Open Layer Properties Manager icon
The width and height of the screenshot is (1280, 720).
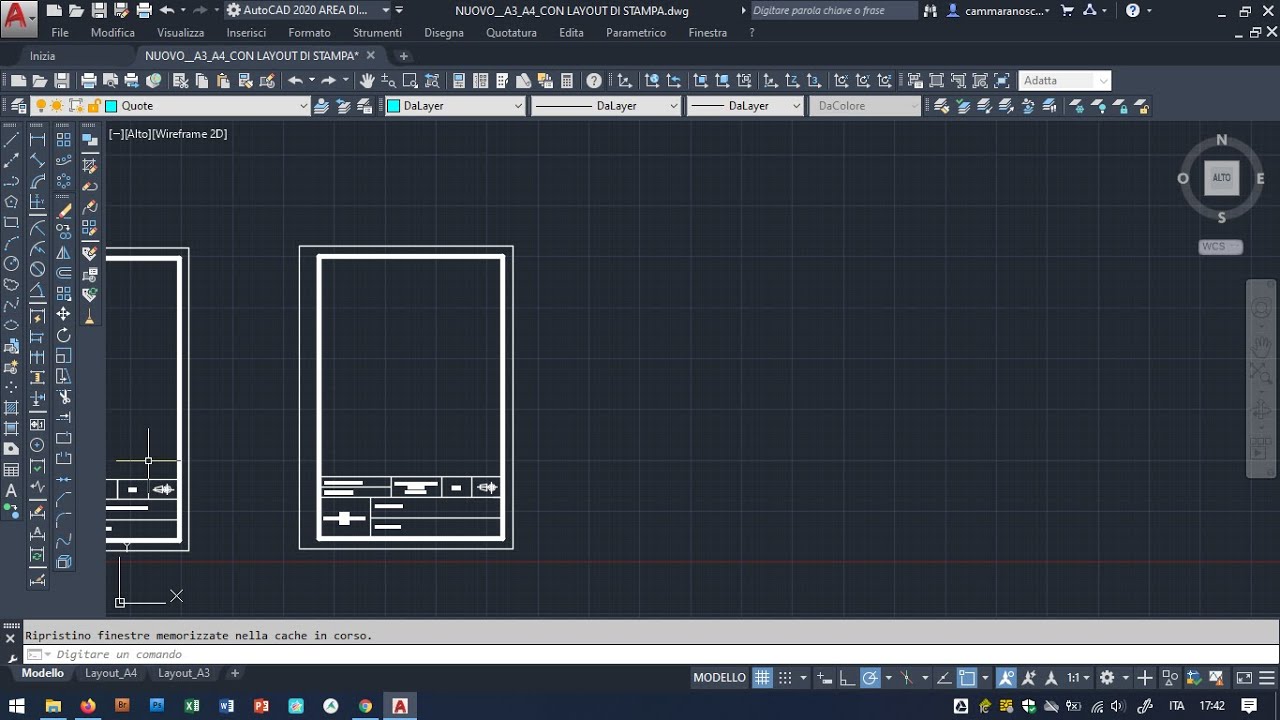coord(18,106)
